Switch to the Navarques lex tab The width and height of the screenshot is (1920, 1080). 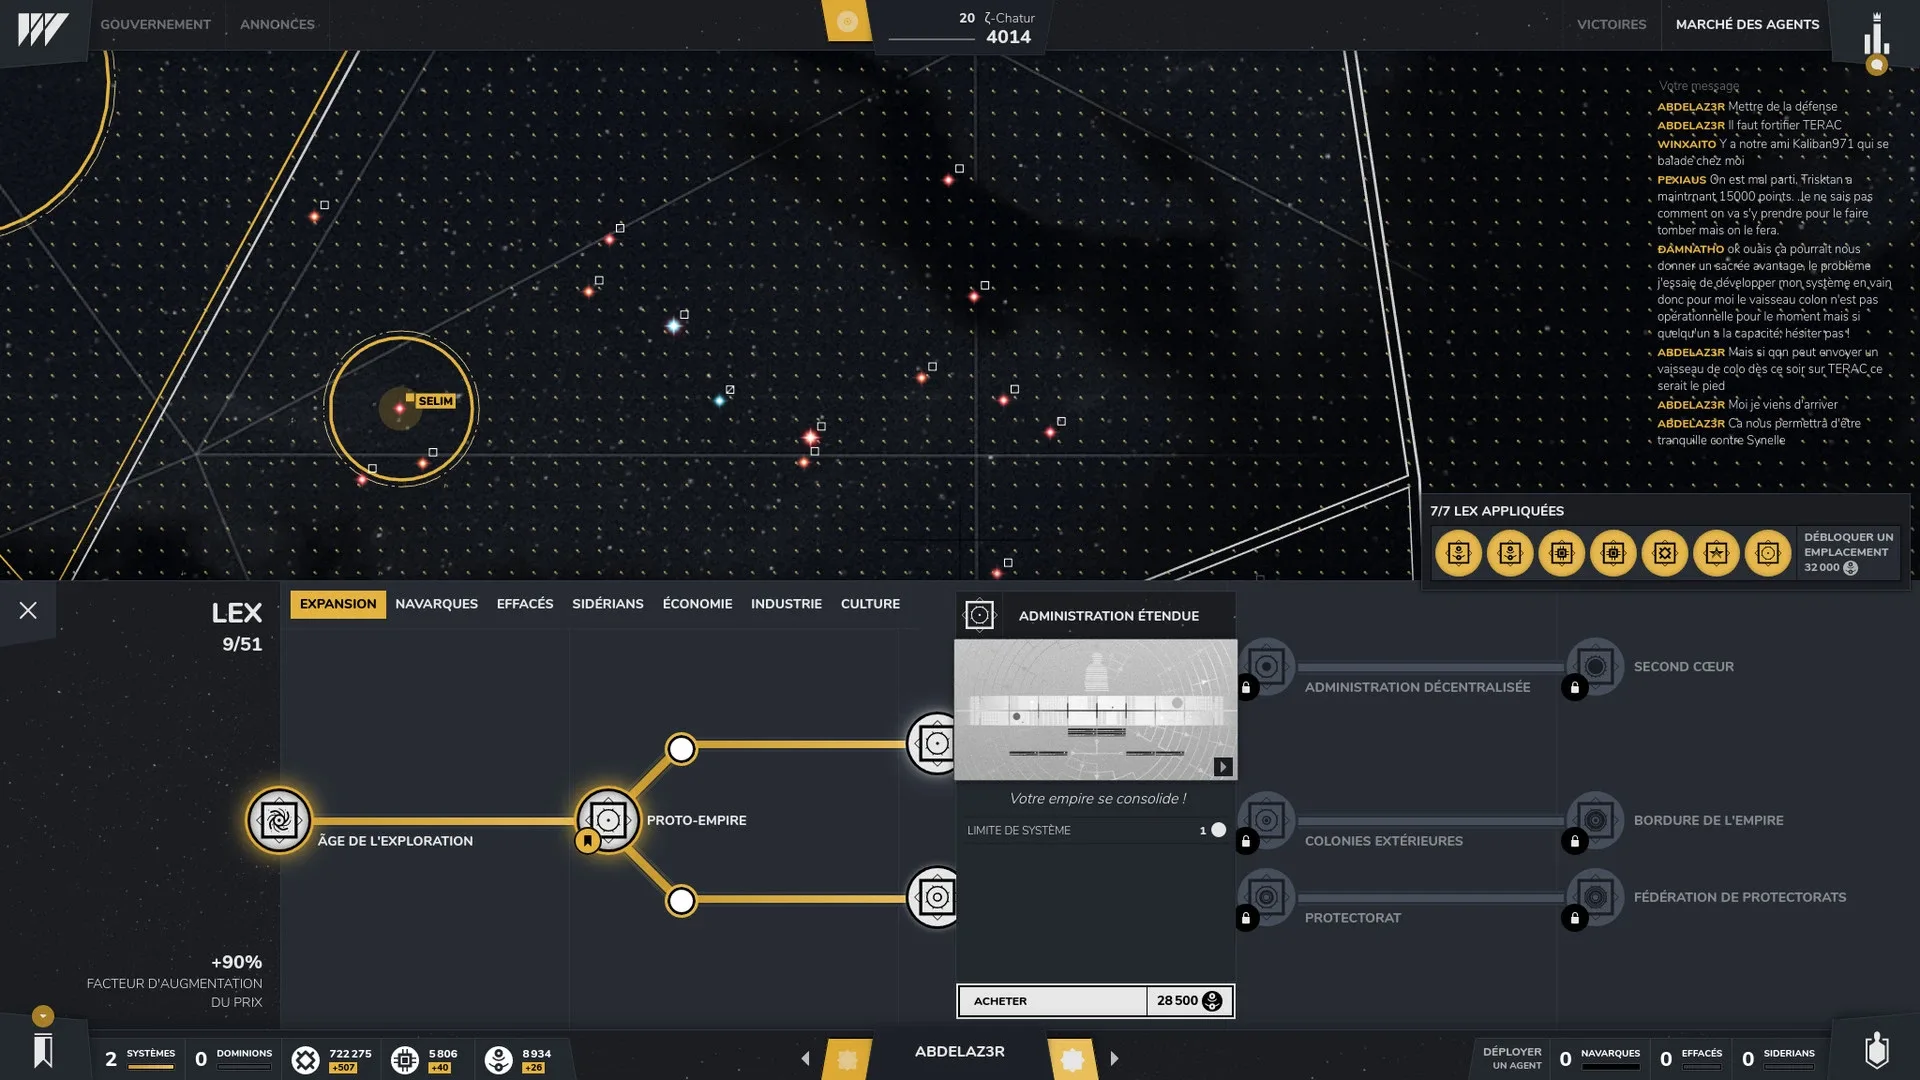[436, 604]
